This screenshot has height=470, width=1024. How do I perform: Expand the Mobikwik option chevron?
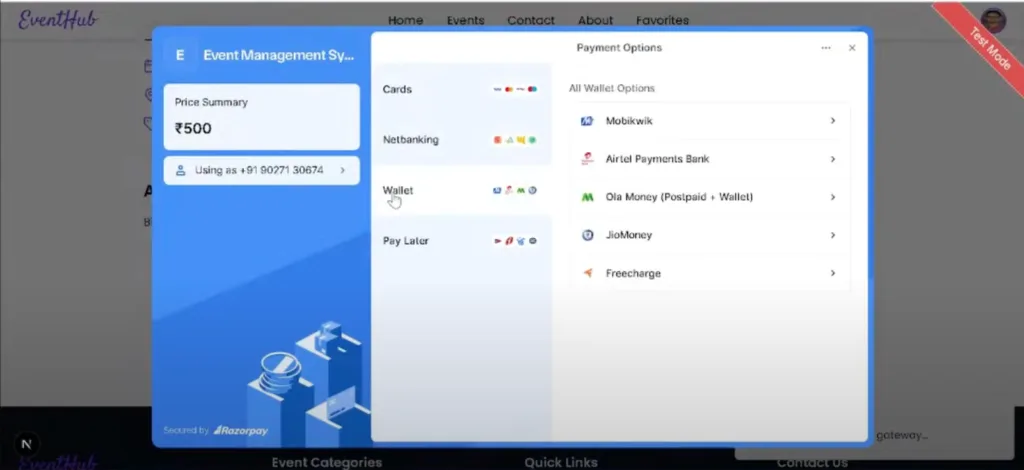tap(833, 121)
